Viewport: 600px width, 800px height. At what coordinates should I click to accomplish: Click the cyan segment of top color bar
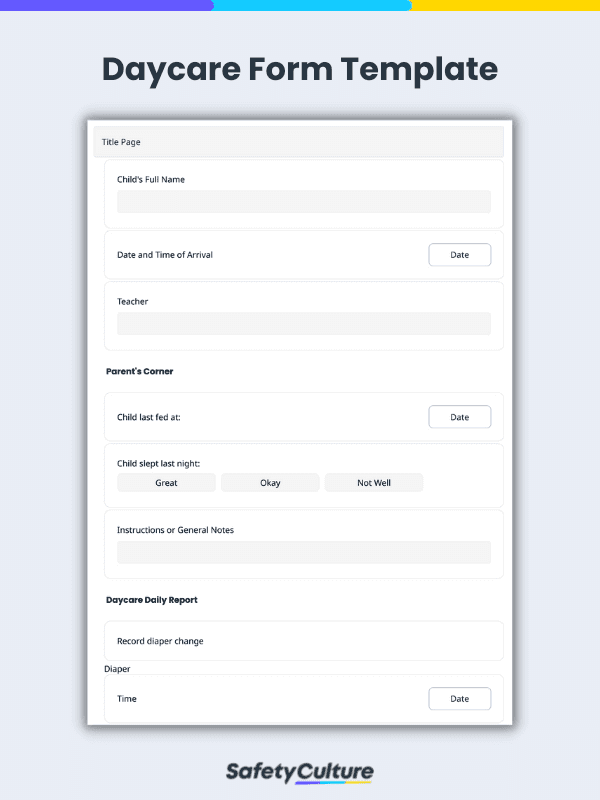click(312, 5)
